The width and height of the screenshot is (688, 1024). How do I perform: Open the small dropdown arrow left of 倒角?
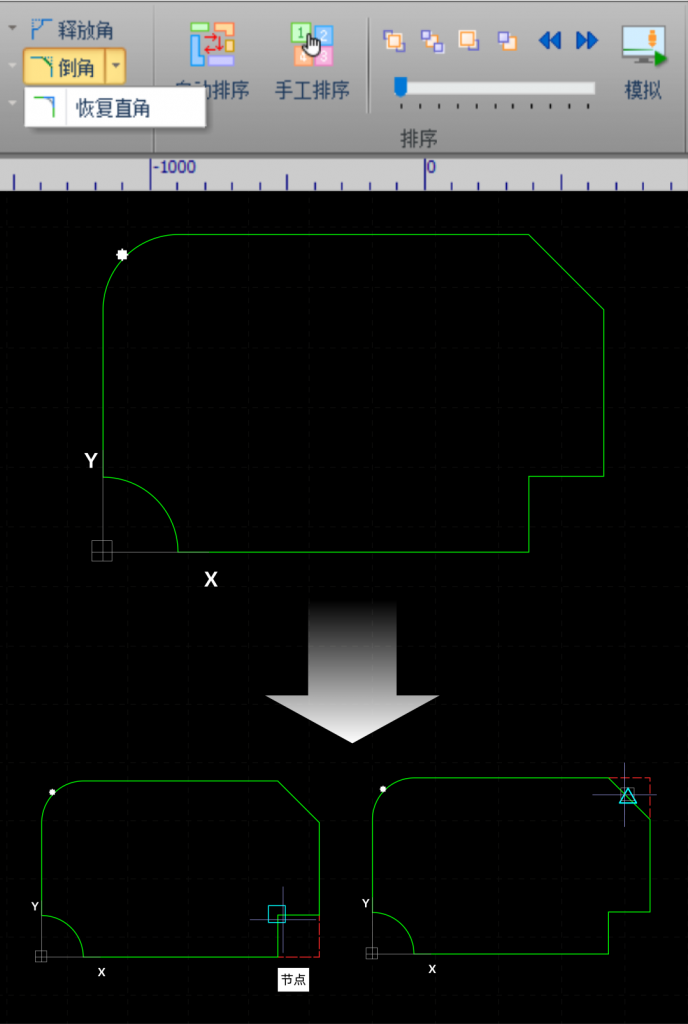click(13, 68)
